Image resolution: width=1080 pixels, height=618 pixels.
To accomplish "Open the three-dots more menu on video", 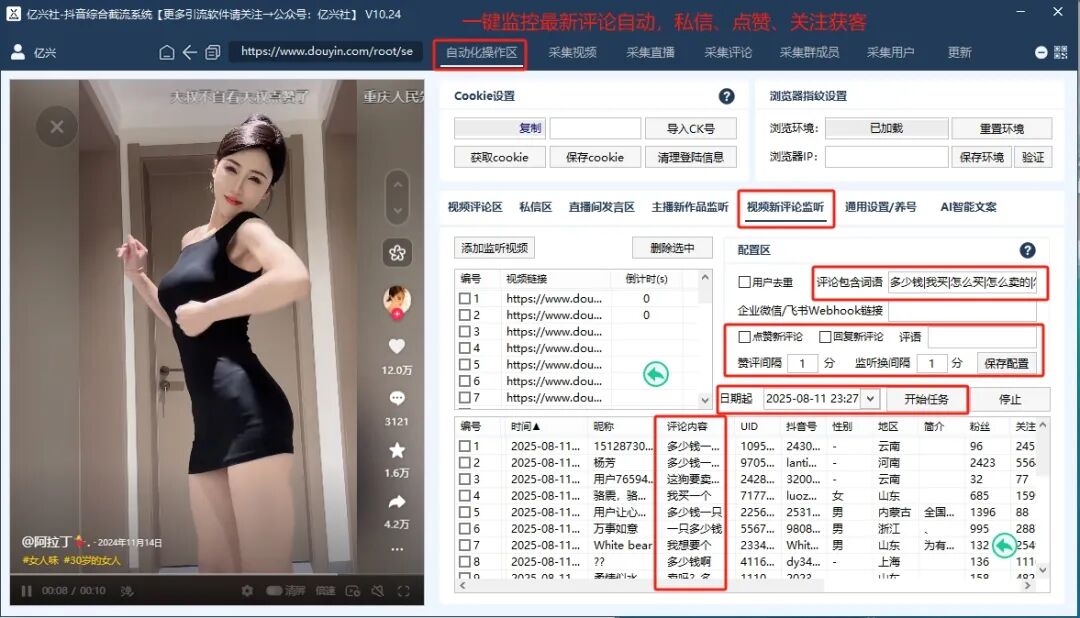I will [x=397, y=549].
